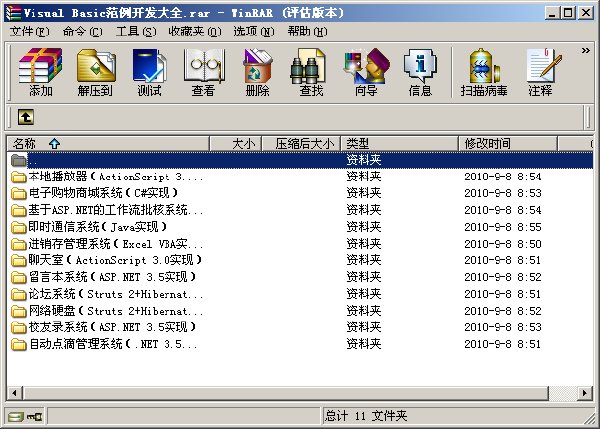Select 论坛系统(Struts 2+Hibernat... name

coord(116,294)
